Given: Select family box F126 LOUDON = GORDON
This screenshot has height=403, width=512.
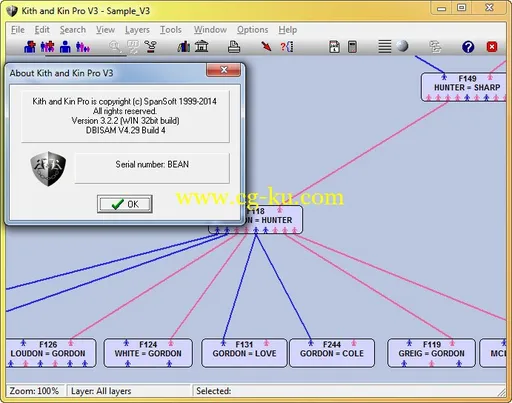Looking at the screenshot, I should pos(51,353).
